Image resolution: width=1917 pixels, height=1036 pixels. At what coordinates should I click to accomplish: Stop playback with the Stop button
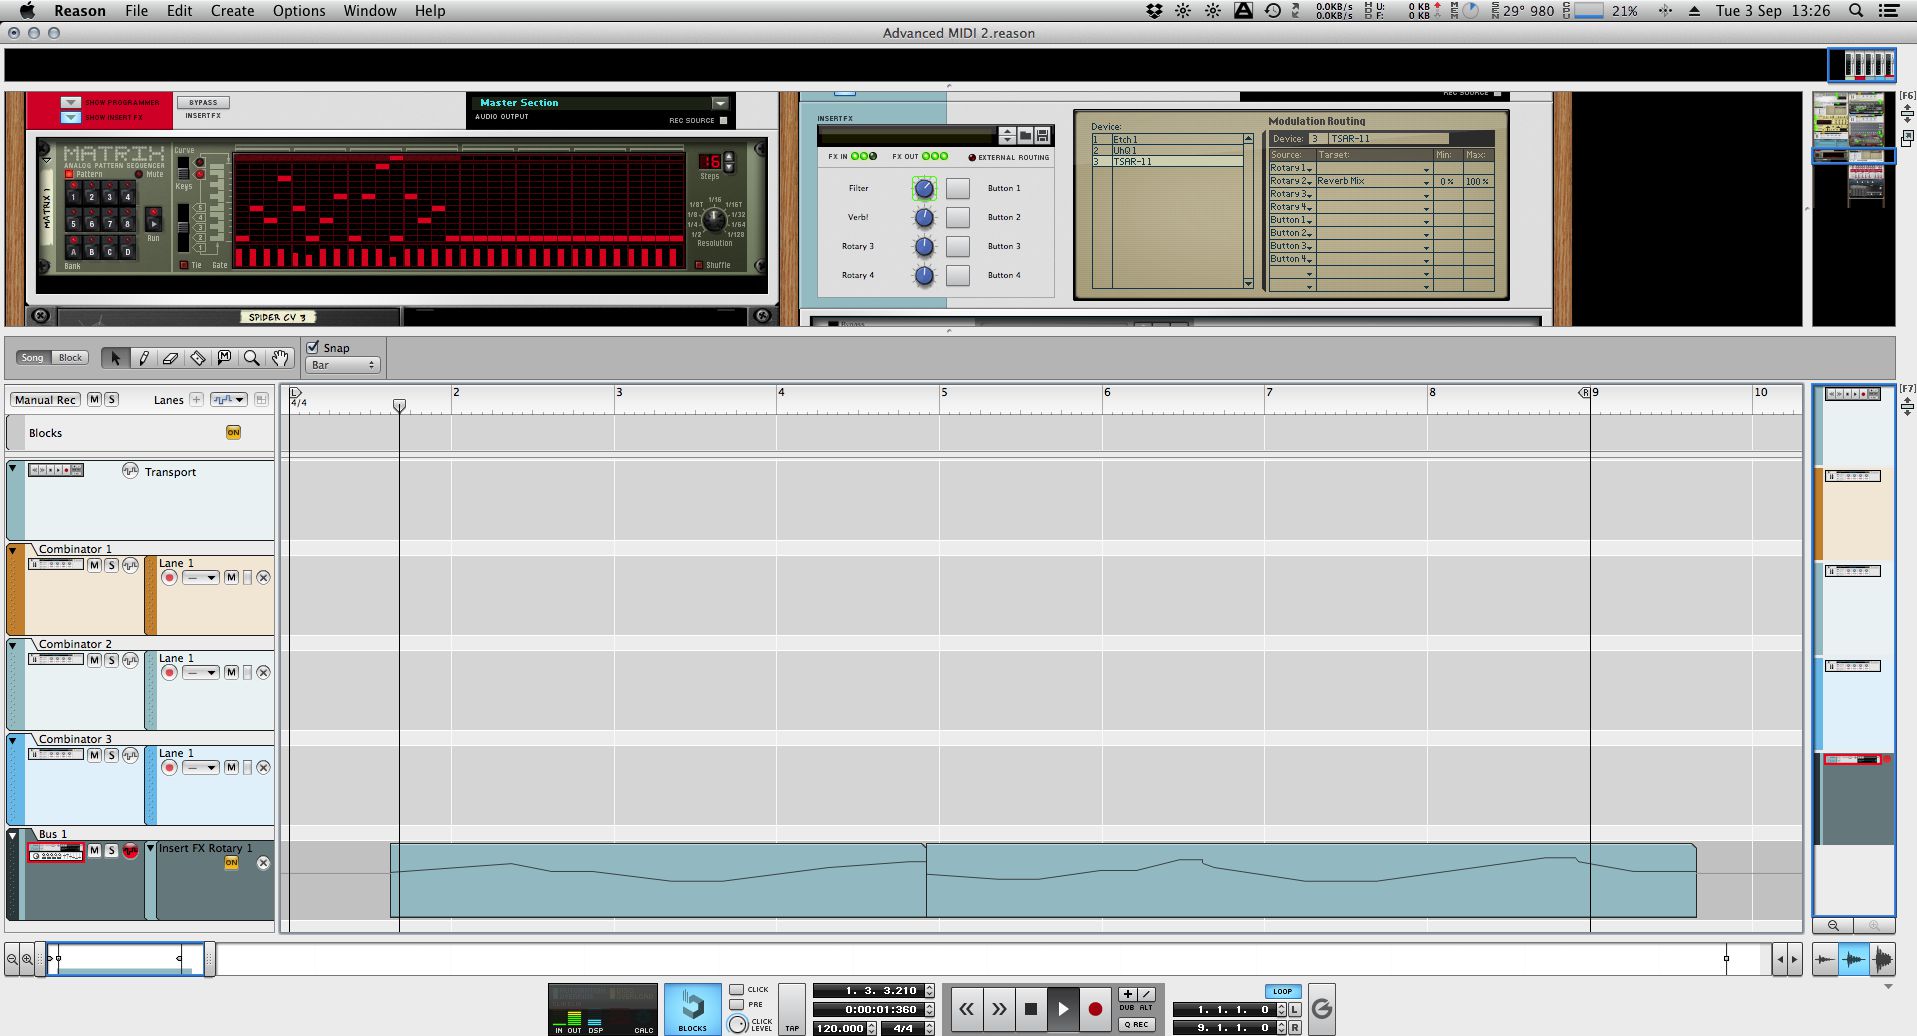pyautogui.click(x=1031, y=1009)
